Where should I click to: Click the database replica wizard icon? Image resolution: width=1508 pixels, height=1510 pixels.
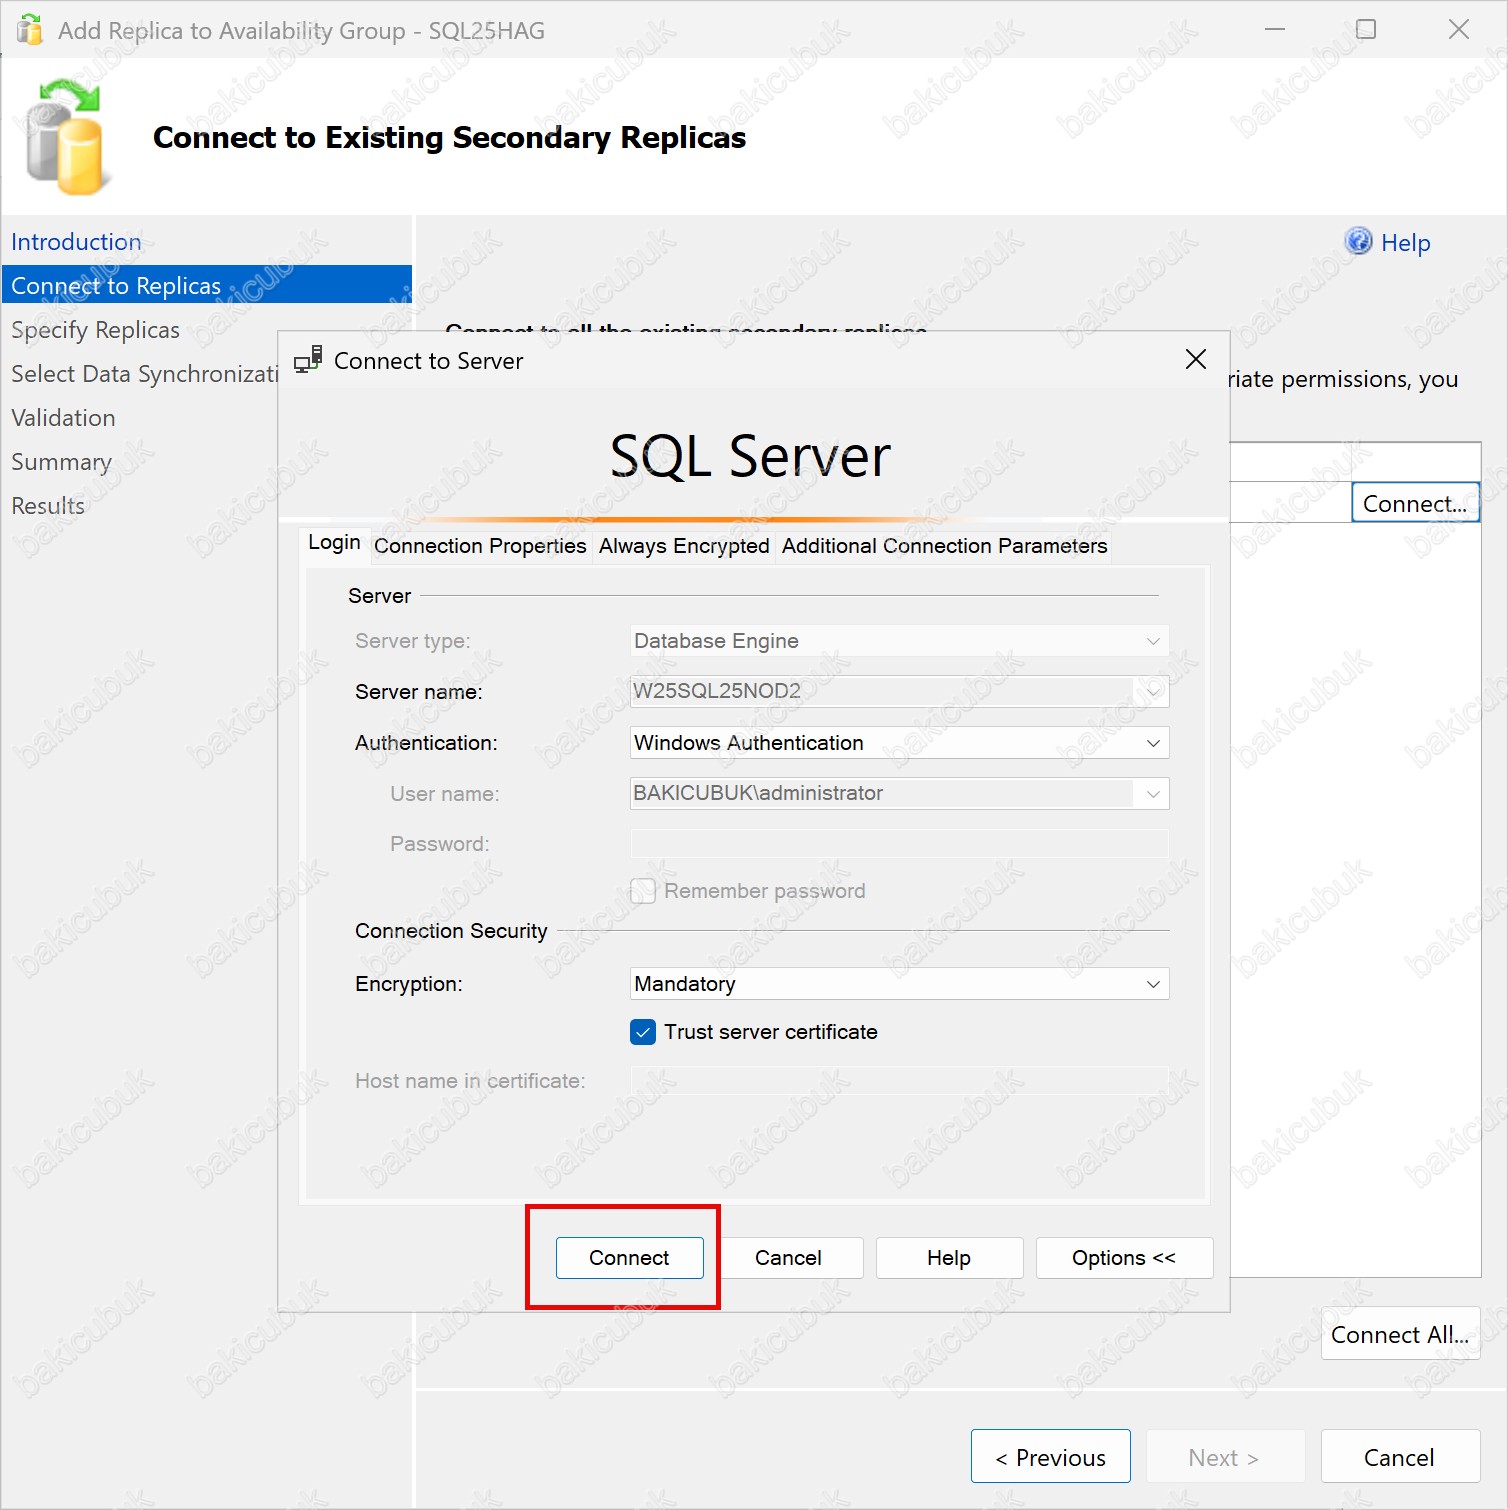click(x=66, y=139)
